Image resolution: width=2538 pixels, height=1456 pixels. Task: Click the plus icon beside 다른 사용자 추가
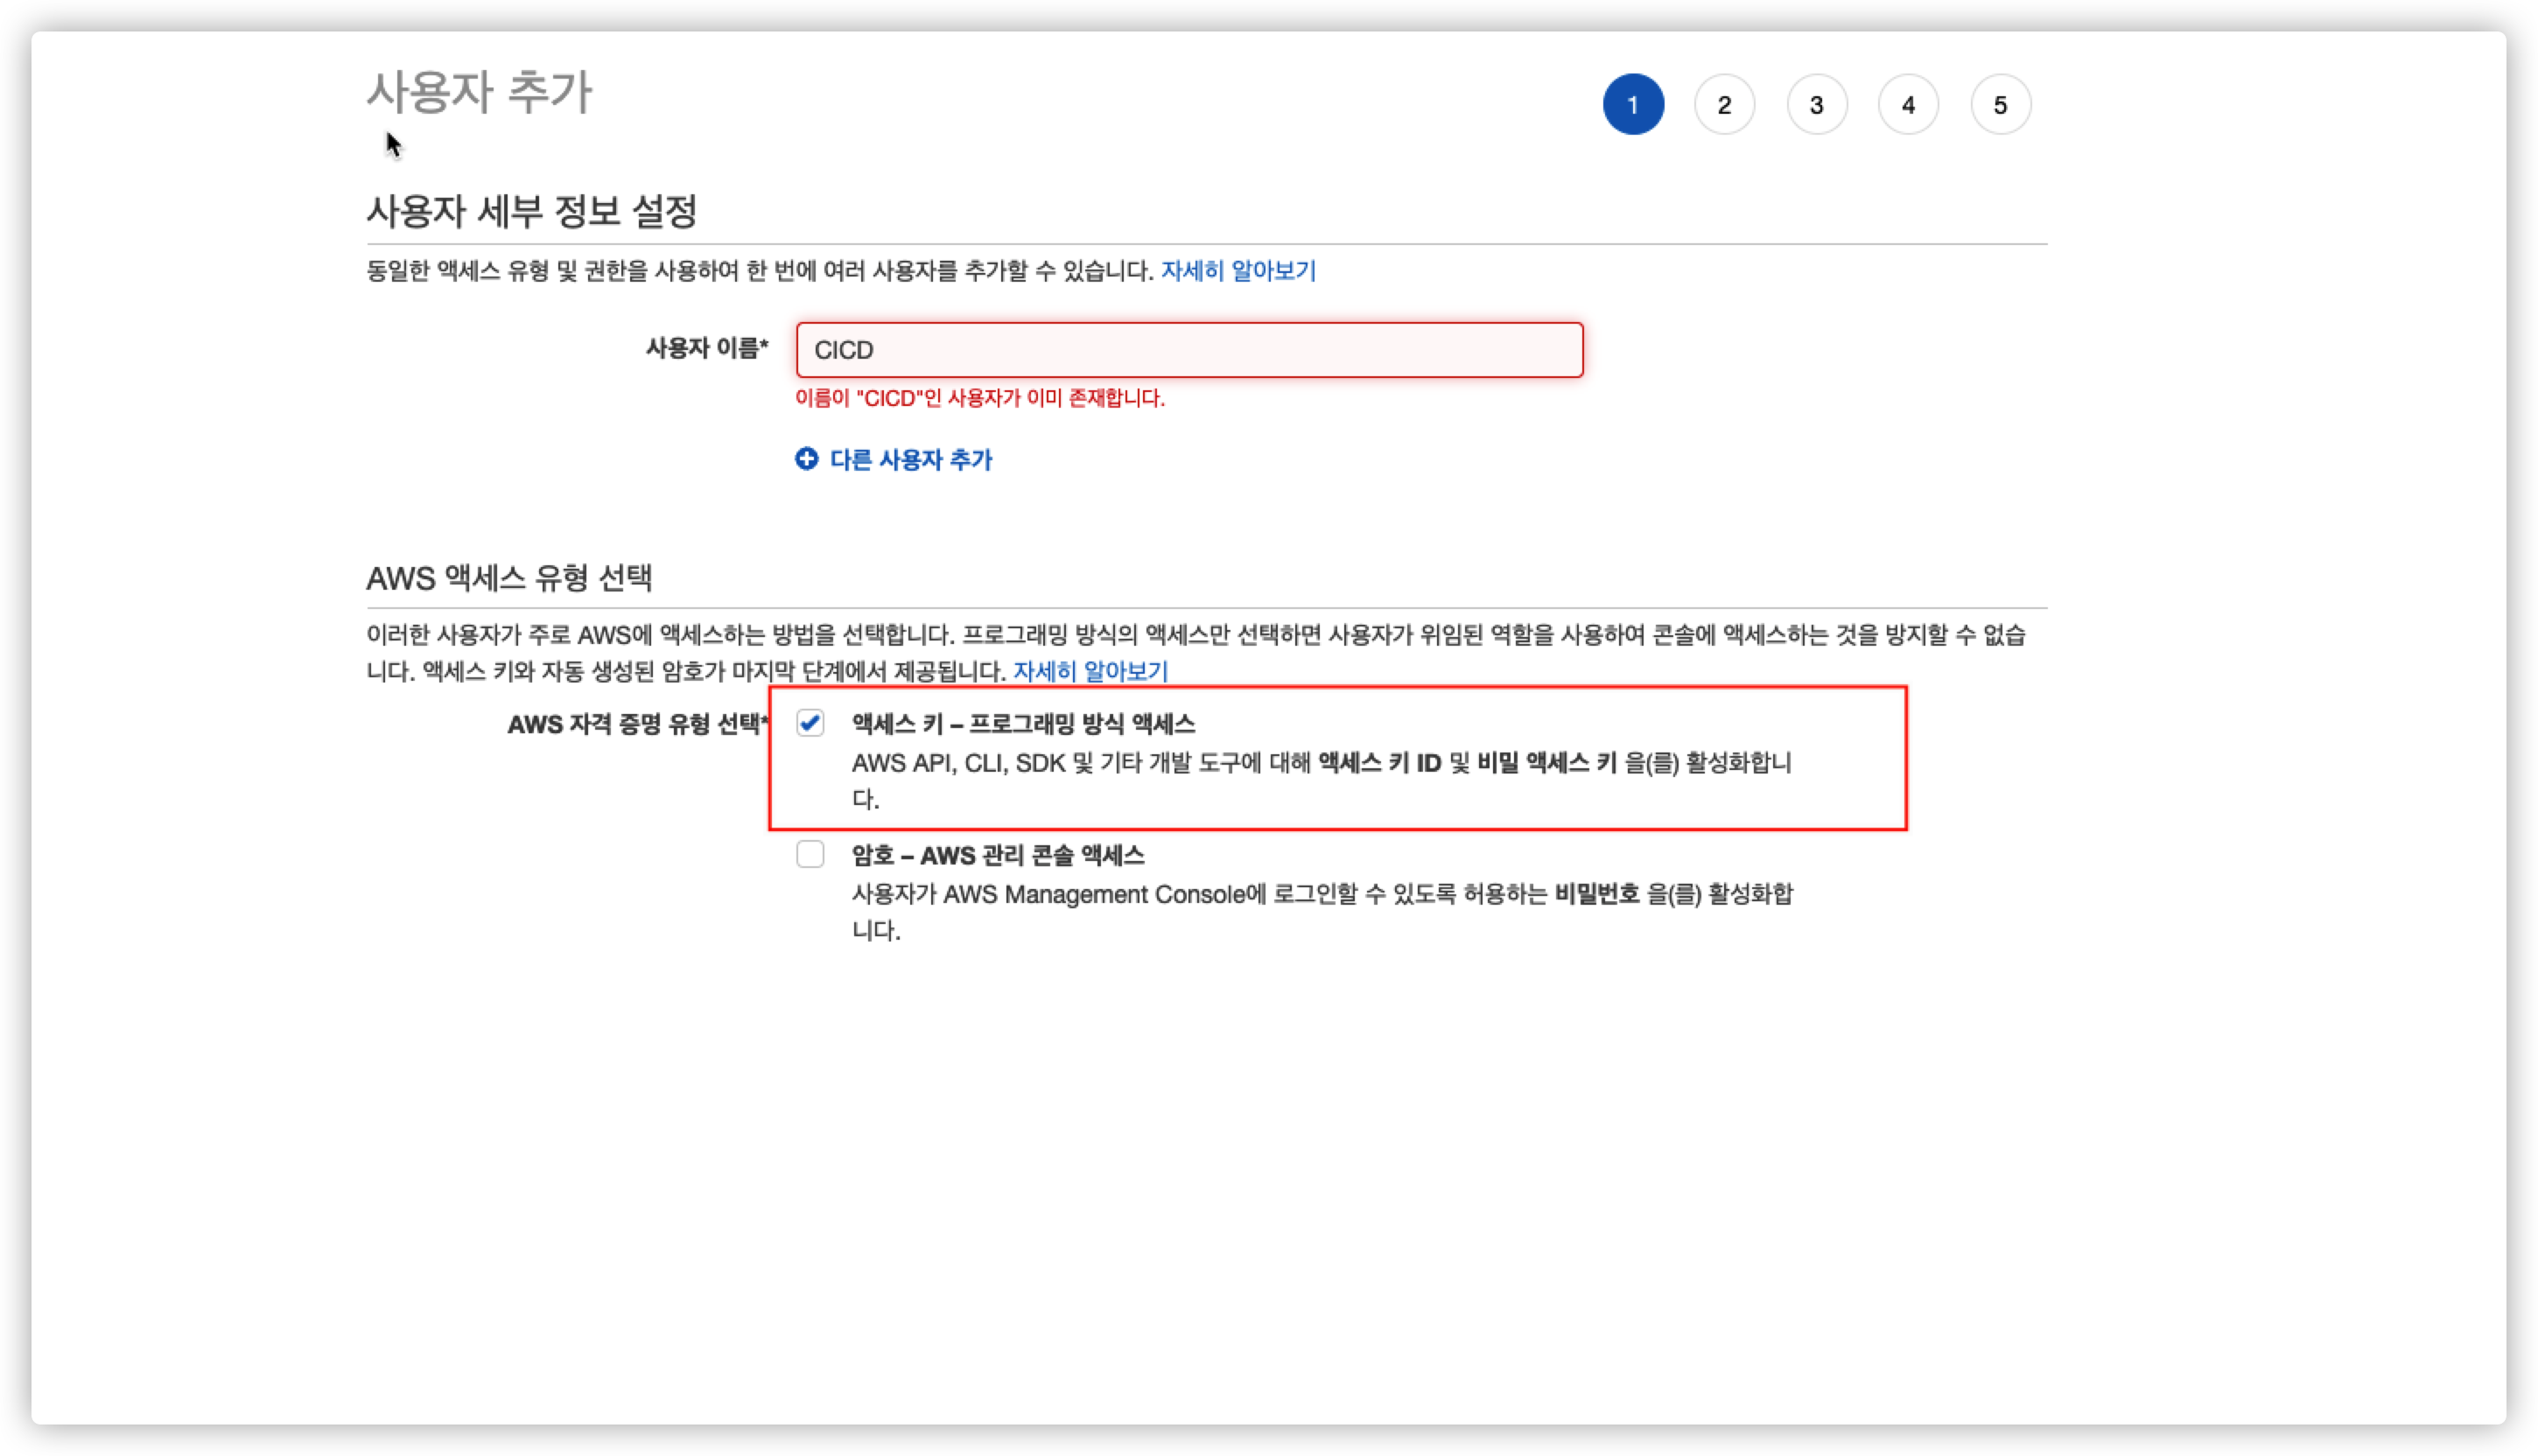(x=806, y=459)
